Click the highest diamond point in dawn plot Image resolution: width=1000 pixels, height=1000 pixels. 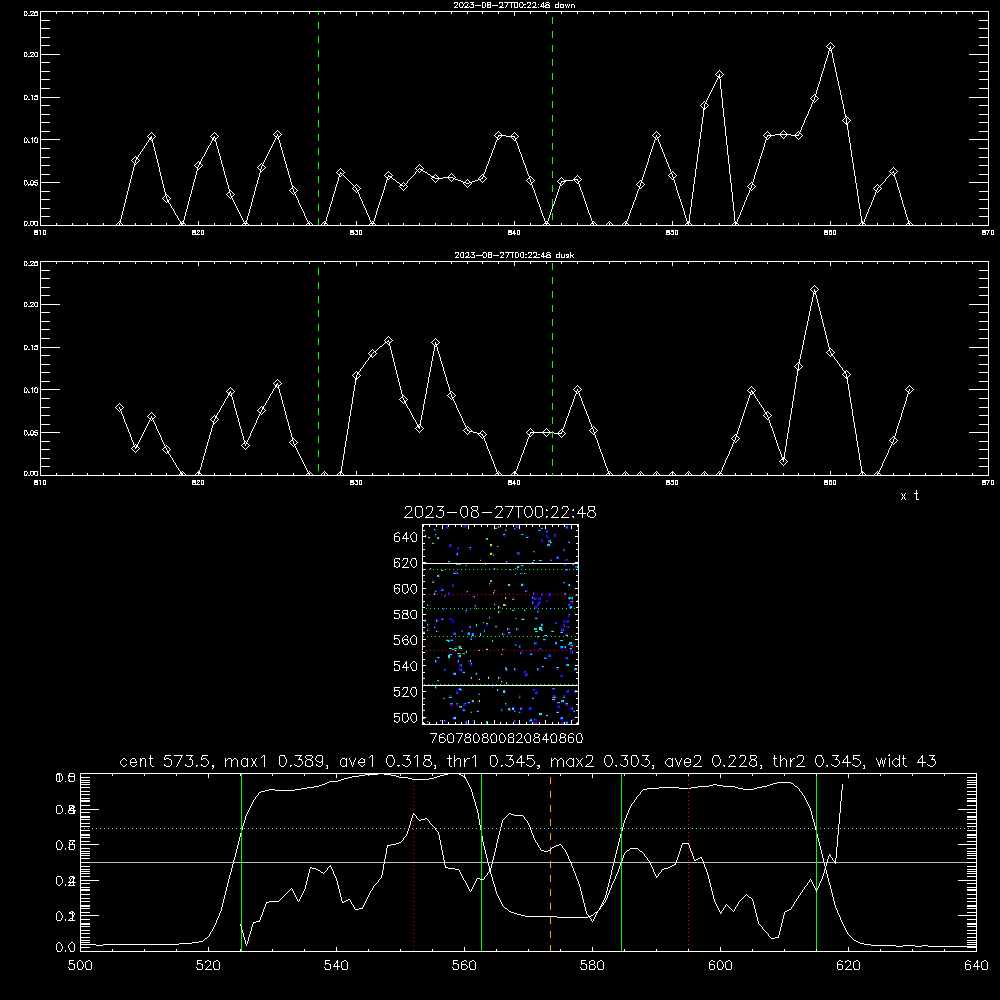click(830, 47)
